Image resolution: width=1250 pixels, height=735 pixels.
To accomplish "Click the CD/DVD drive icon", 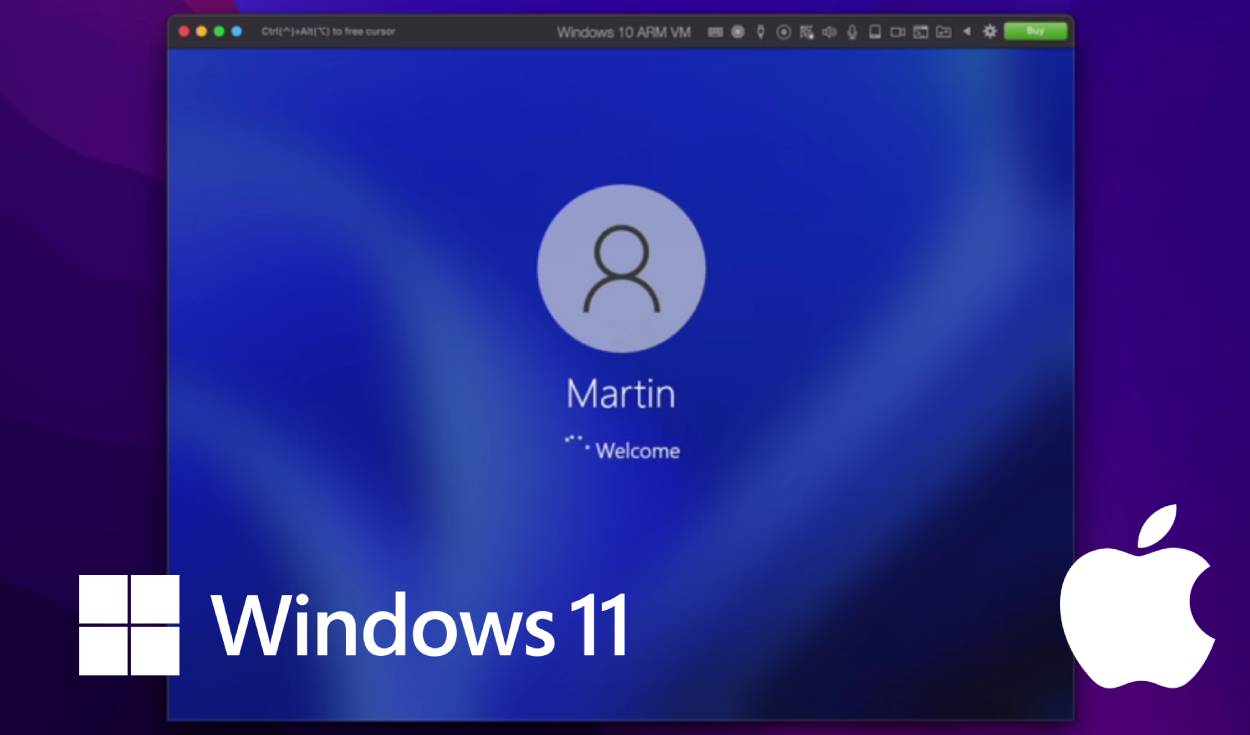I will [x=735, y=32].
